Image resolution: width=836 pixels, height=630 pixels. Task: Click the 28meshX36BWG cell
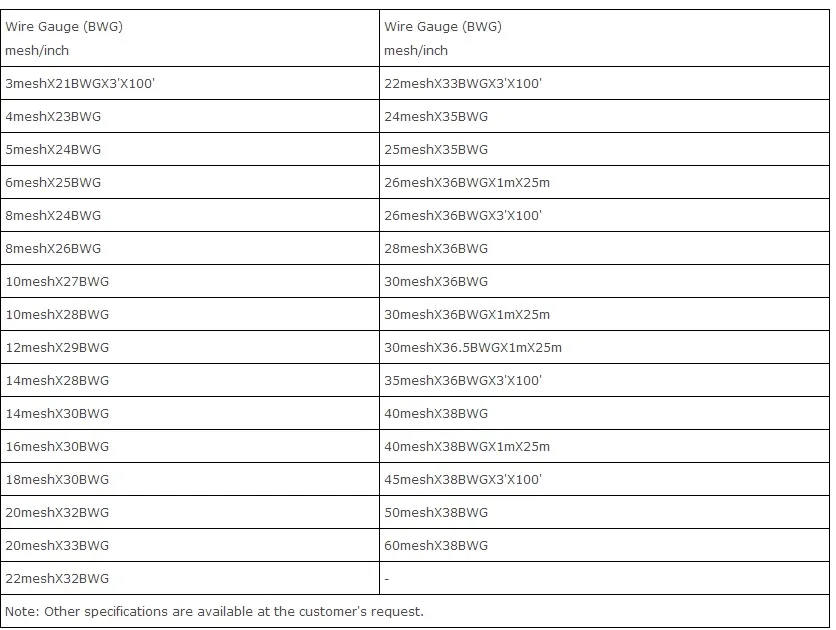point(436,249)
